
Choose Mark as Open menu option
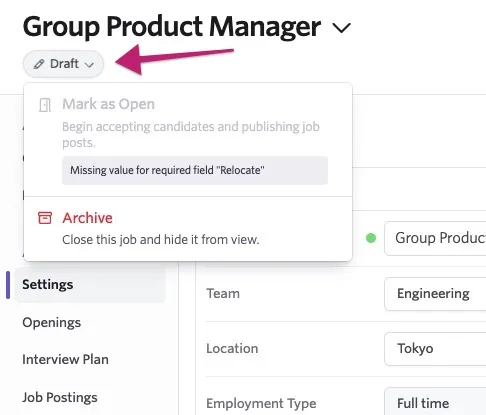click(x=188, y=140)
